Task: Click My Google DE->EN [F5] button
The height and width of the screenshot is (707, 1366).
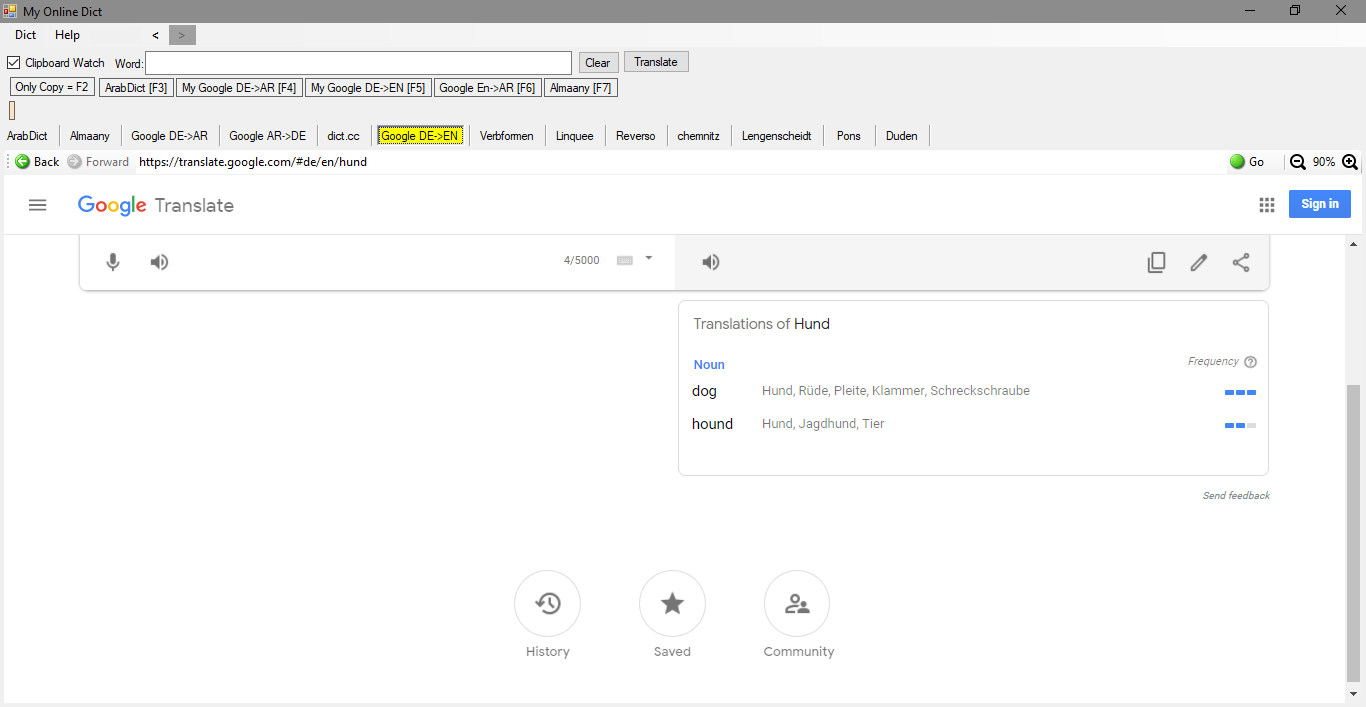Action: pyautogui.click(x=368, y=88)
